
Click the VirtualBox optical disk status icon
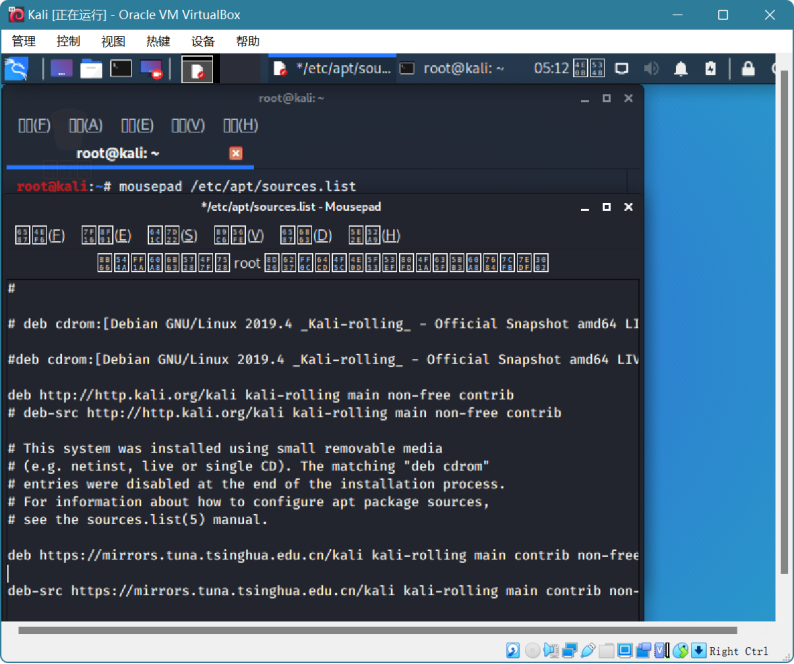coord(532,650)
